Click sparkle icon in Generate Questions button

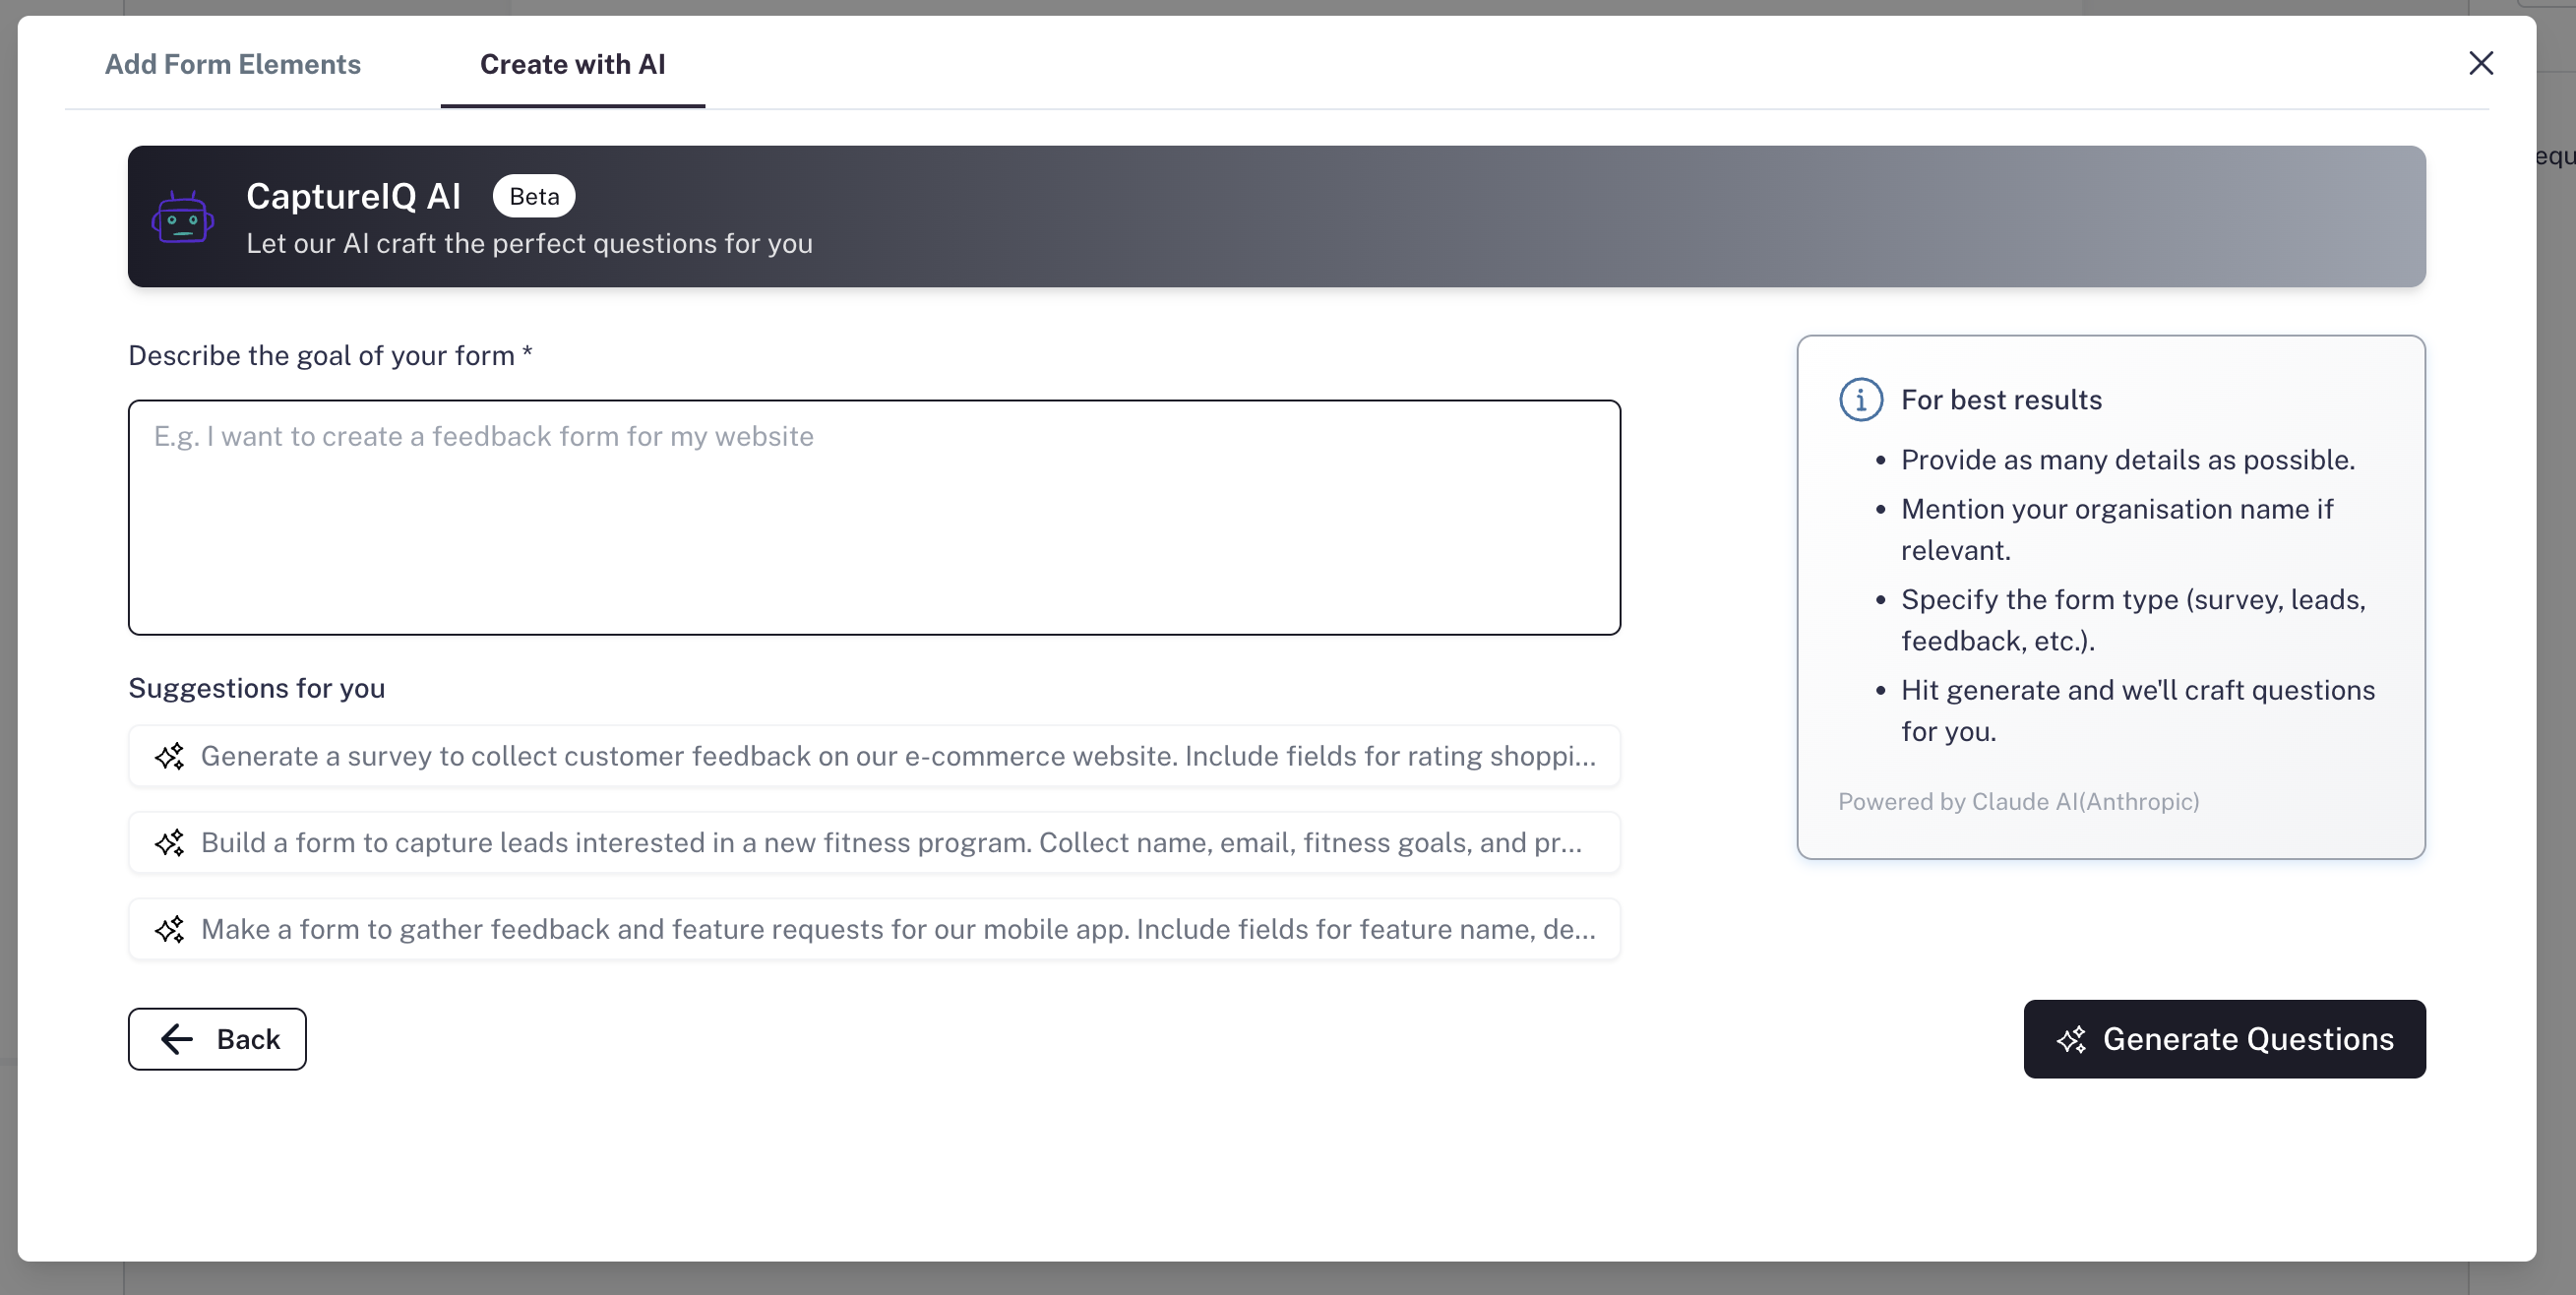(x=2071, y=1040)
